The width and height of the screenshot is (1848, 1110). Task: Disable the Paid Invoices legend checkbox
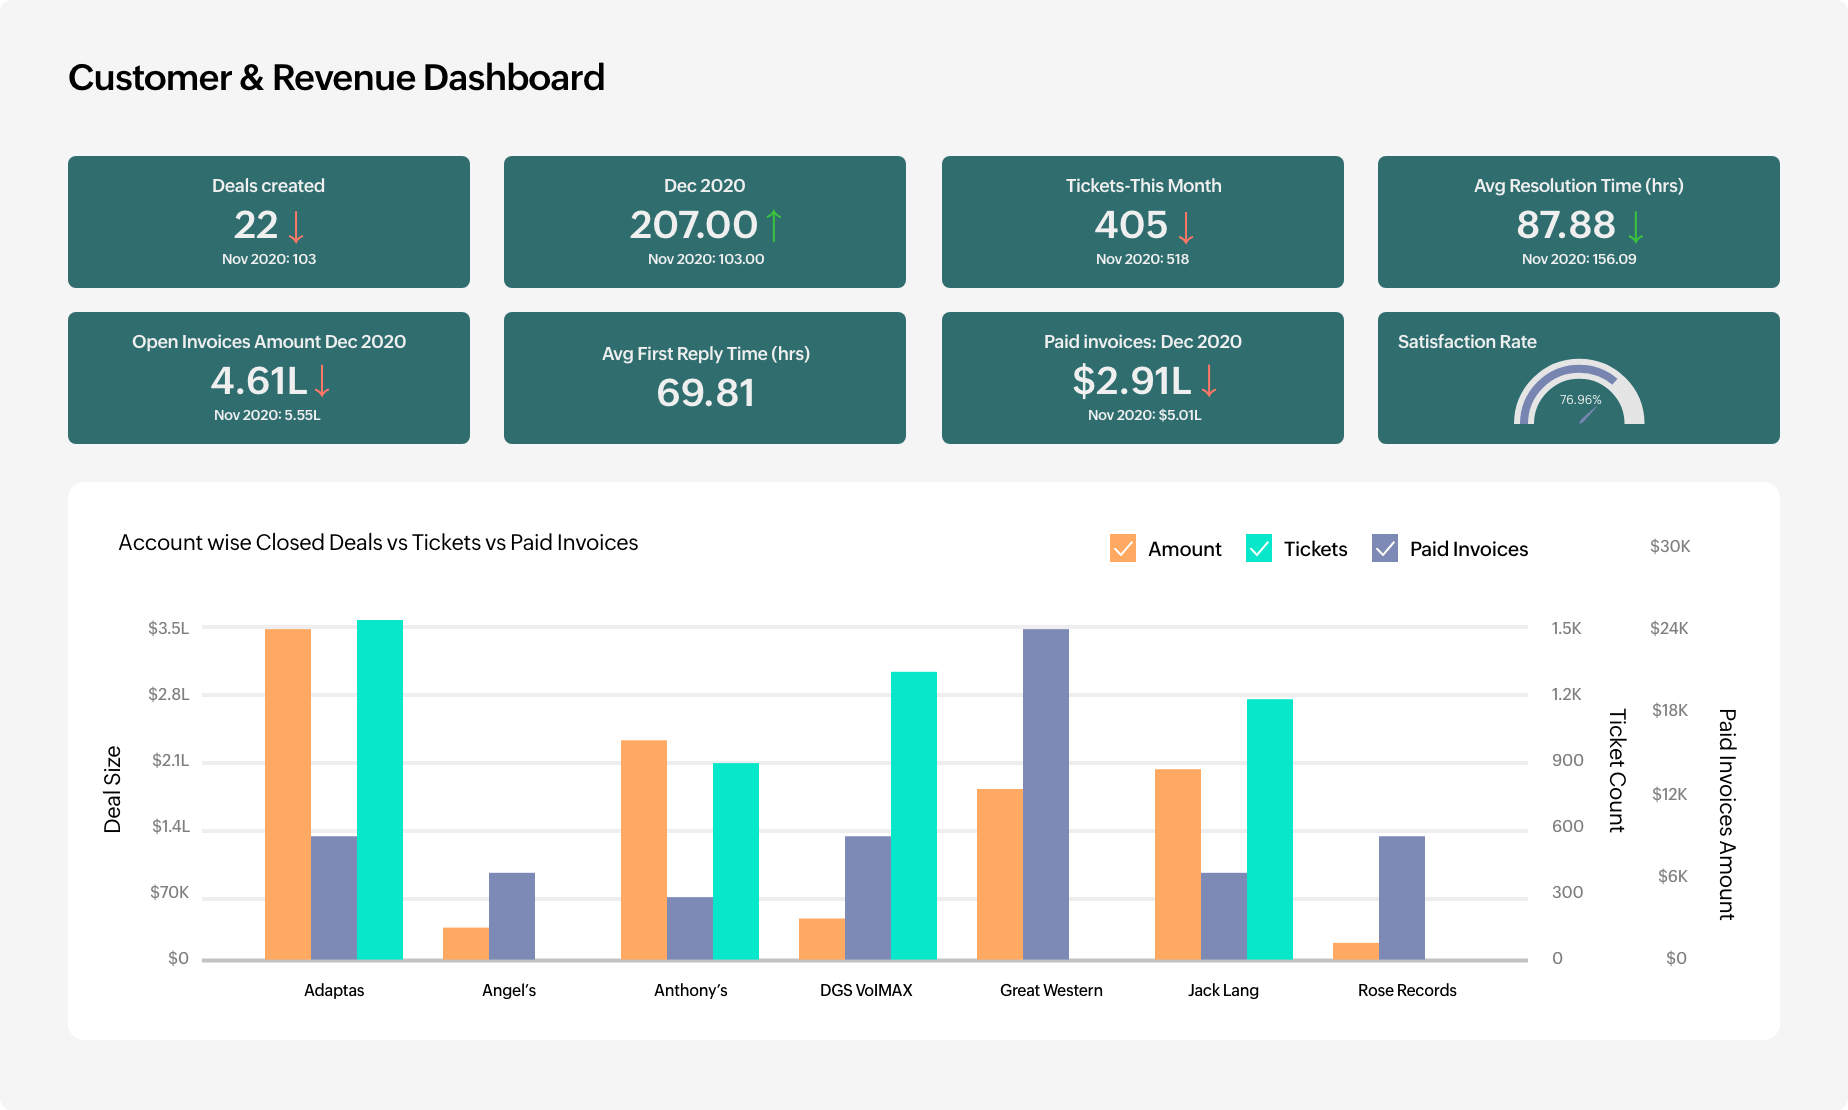1385,548
